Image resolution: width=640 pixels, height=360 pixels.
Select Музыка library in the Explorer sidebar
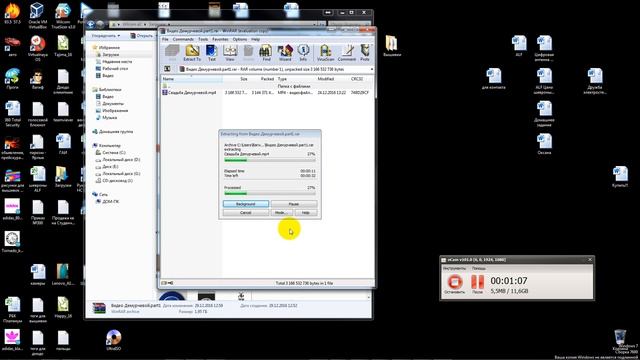point(109,118)
